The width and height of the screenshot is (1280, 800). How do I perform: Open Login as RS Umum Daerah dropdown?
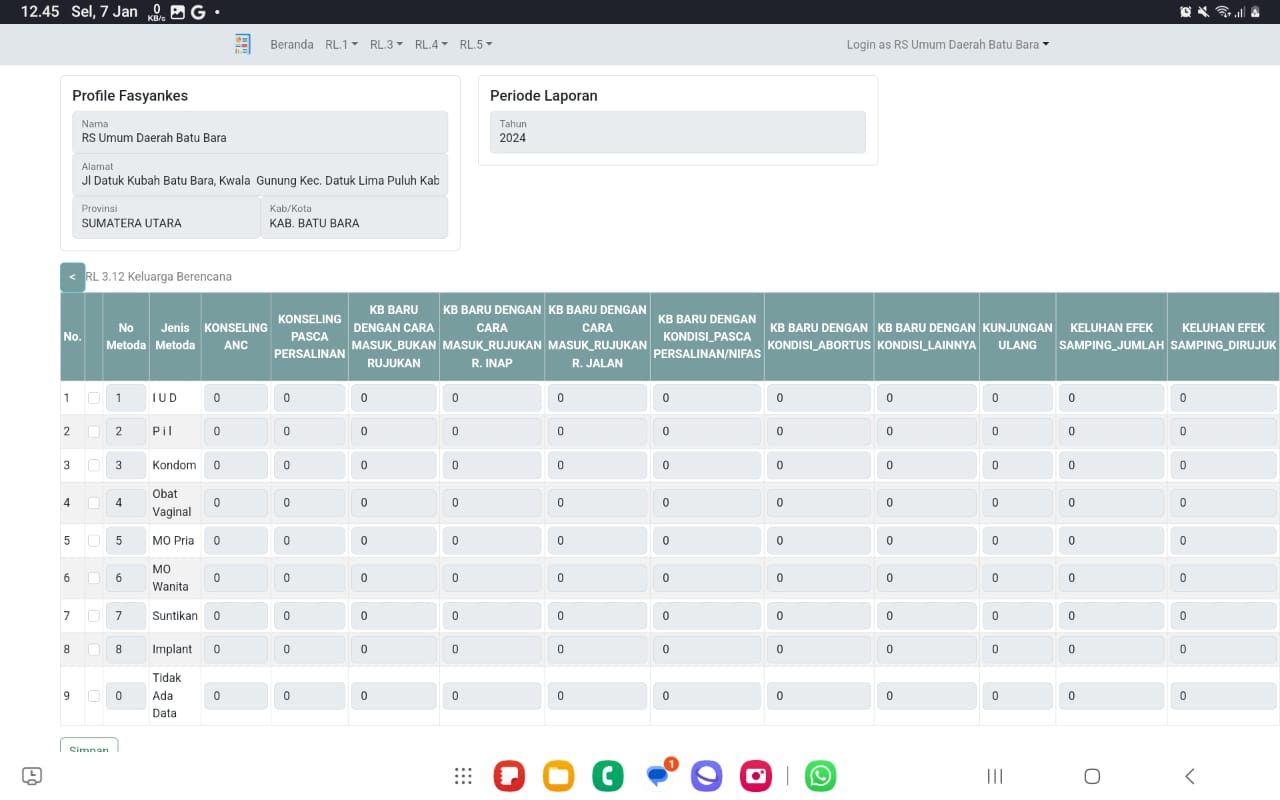[948, 44]
